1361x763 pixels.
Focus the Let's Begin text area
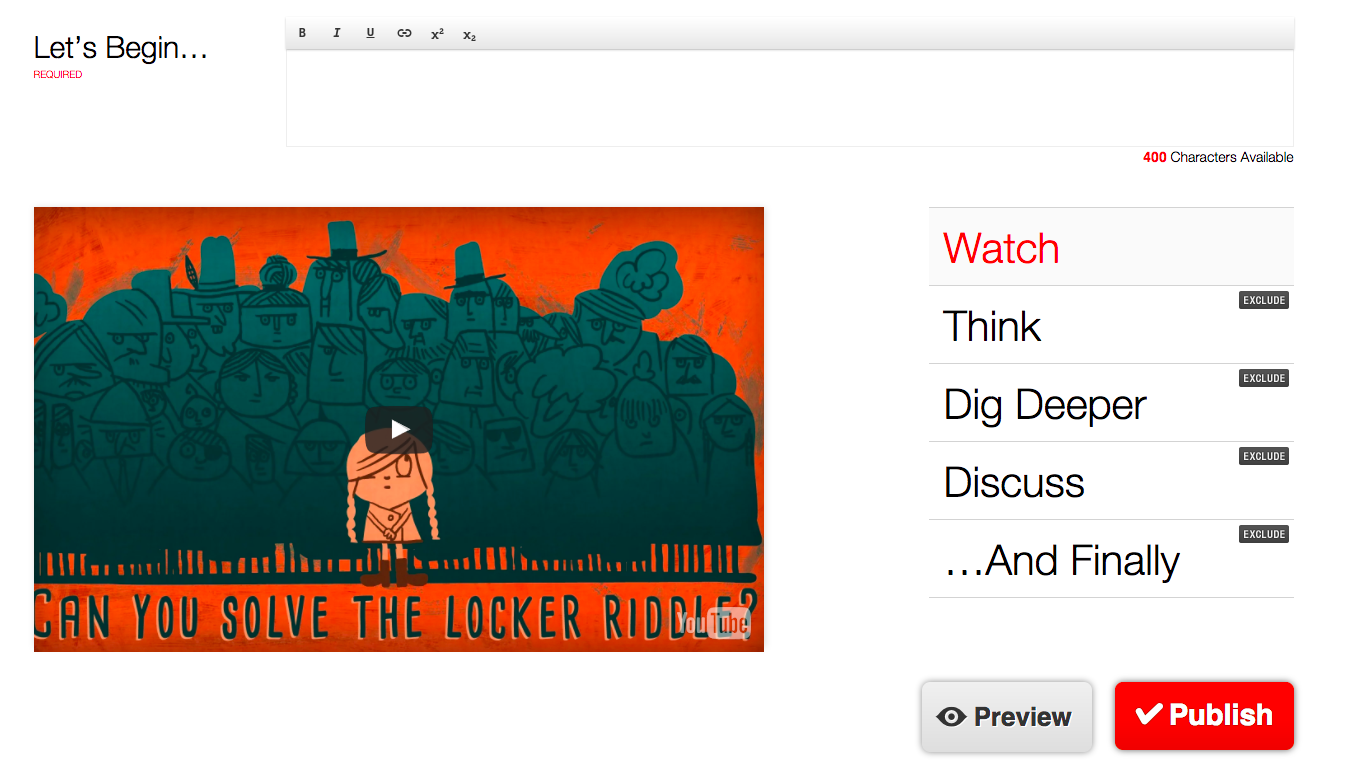click(x=790, y=98)
